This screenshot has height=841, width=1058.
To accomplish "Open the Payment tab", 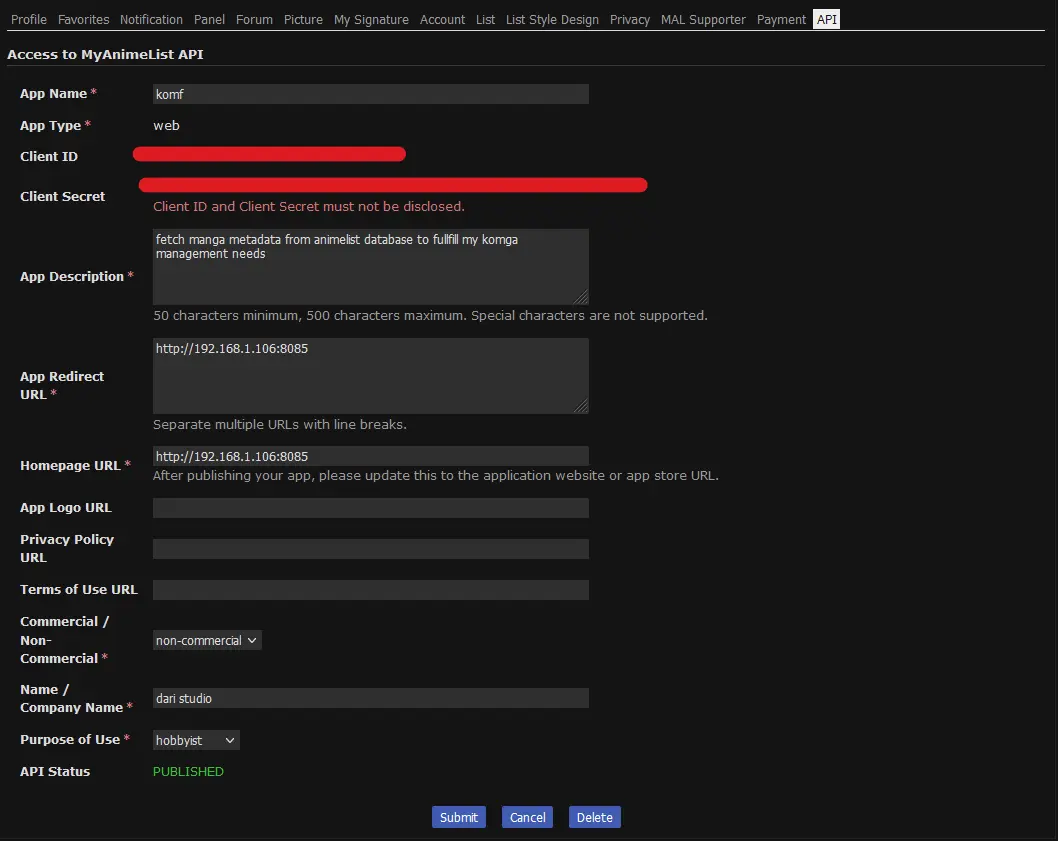I will tap(781, 19).
